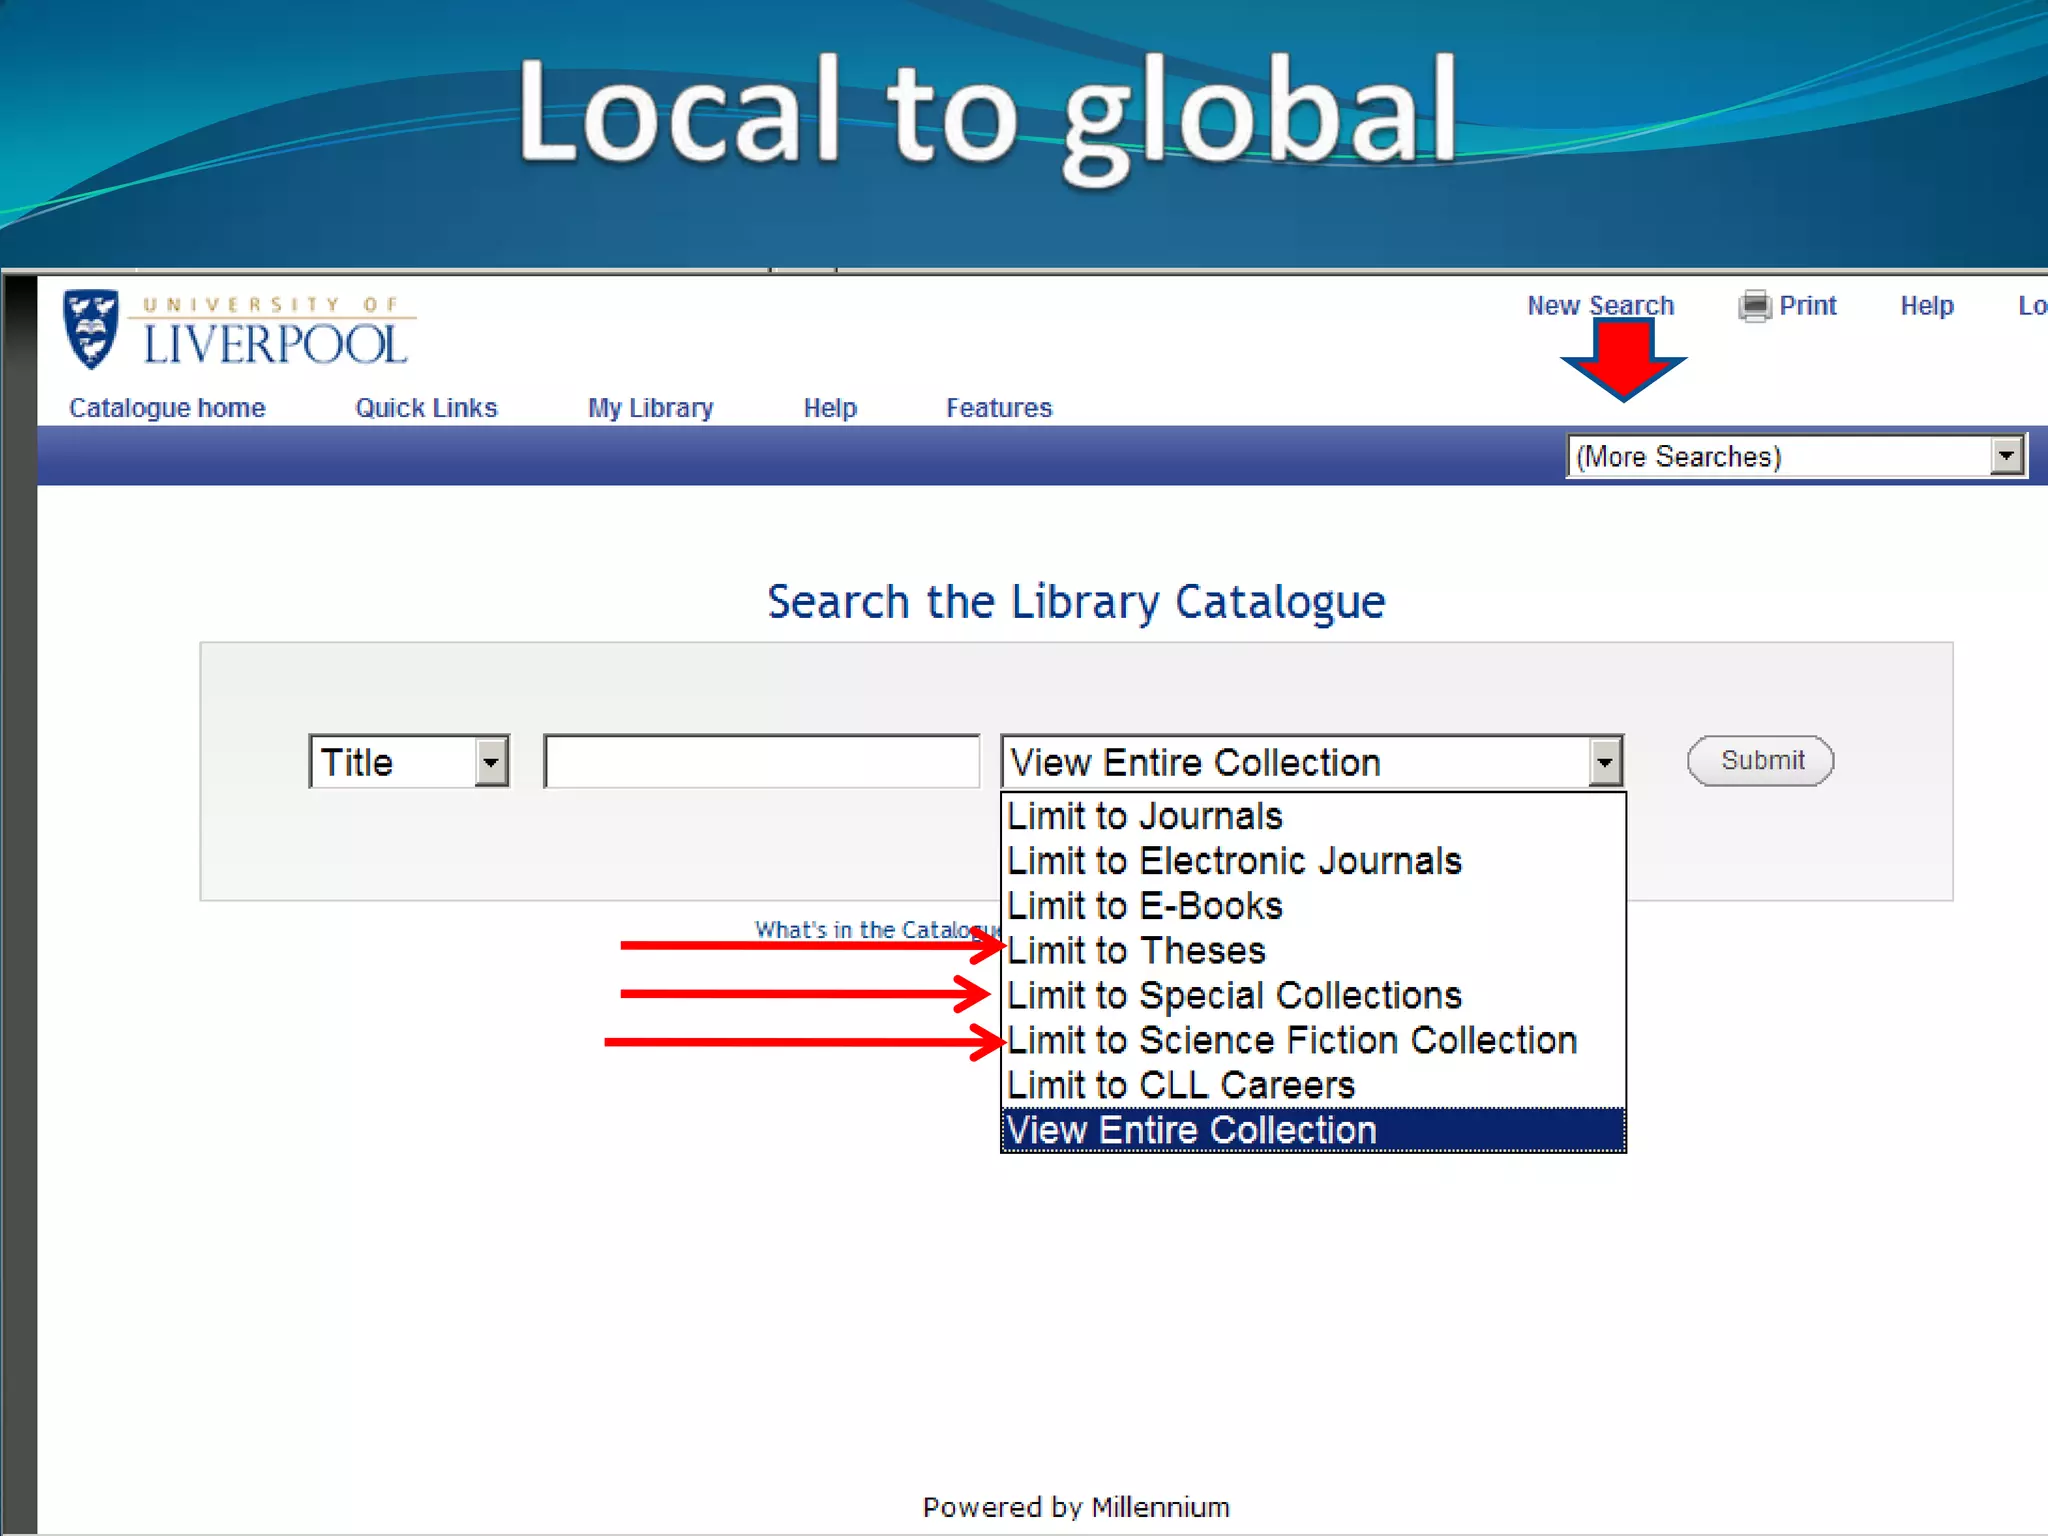The width and height of the screenshot is (2048, 1536).
Task: Select Limit to Journals option
Action: pyautogui.click(x=1313, y=816)
